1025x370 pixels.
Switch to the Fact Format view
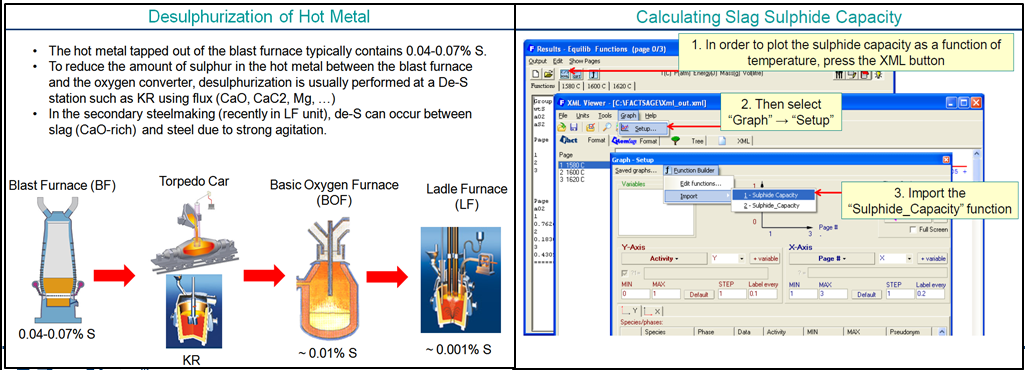[x=583, y=140]
